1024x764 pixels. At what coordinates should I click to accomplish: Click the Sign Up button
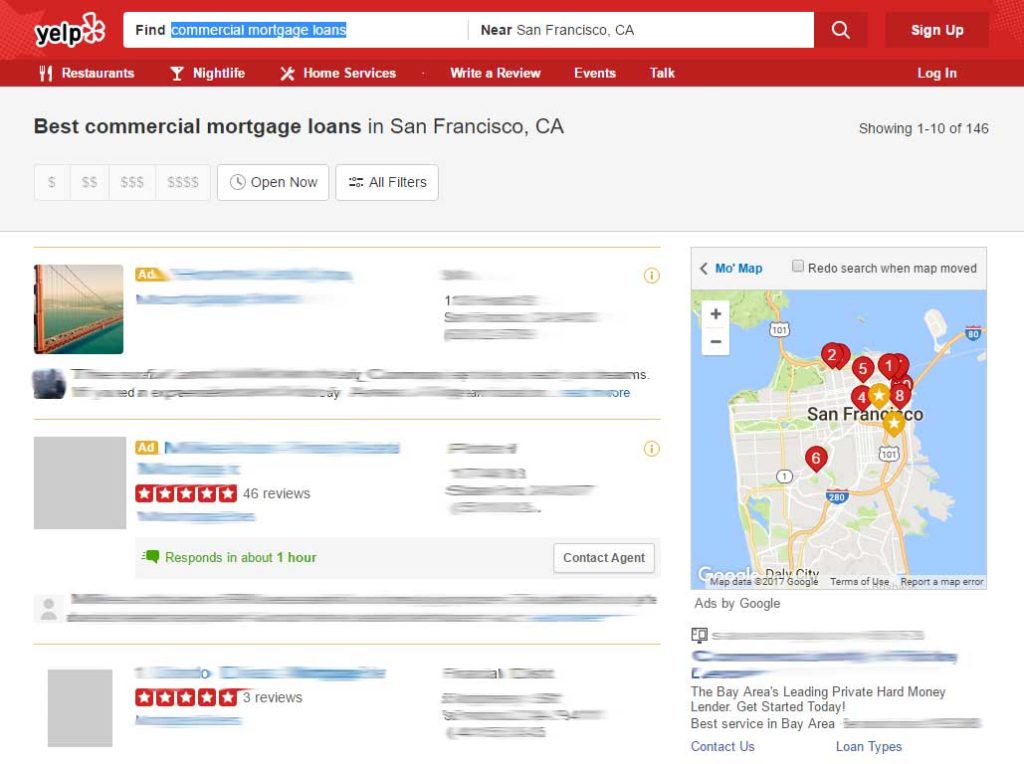pos(936,30)
